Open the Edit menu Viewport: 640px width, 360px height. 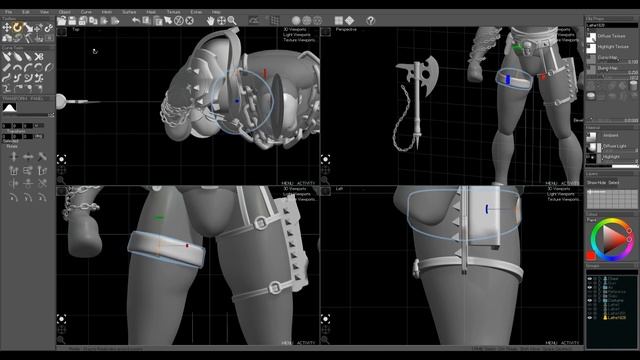point(26,12)
